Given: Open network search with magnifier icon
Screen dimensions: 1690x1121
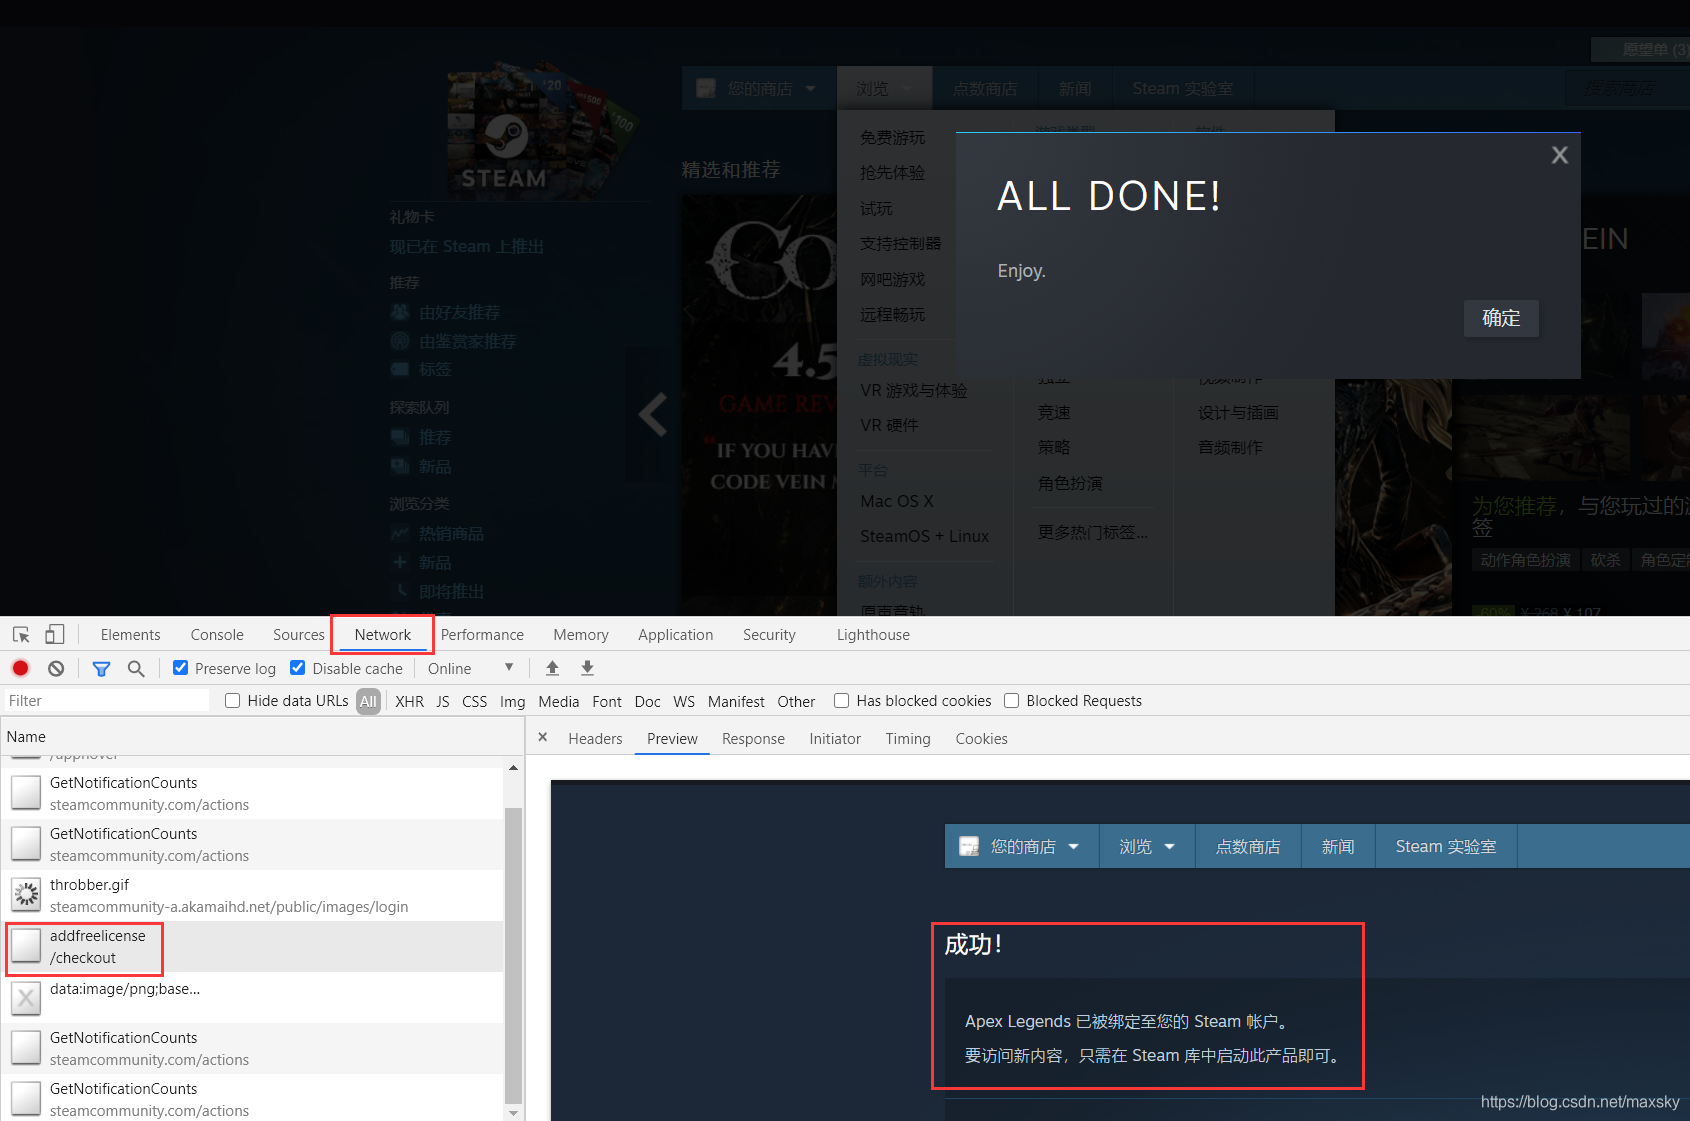Looking at the screenshot, I should tap(136, 668).
